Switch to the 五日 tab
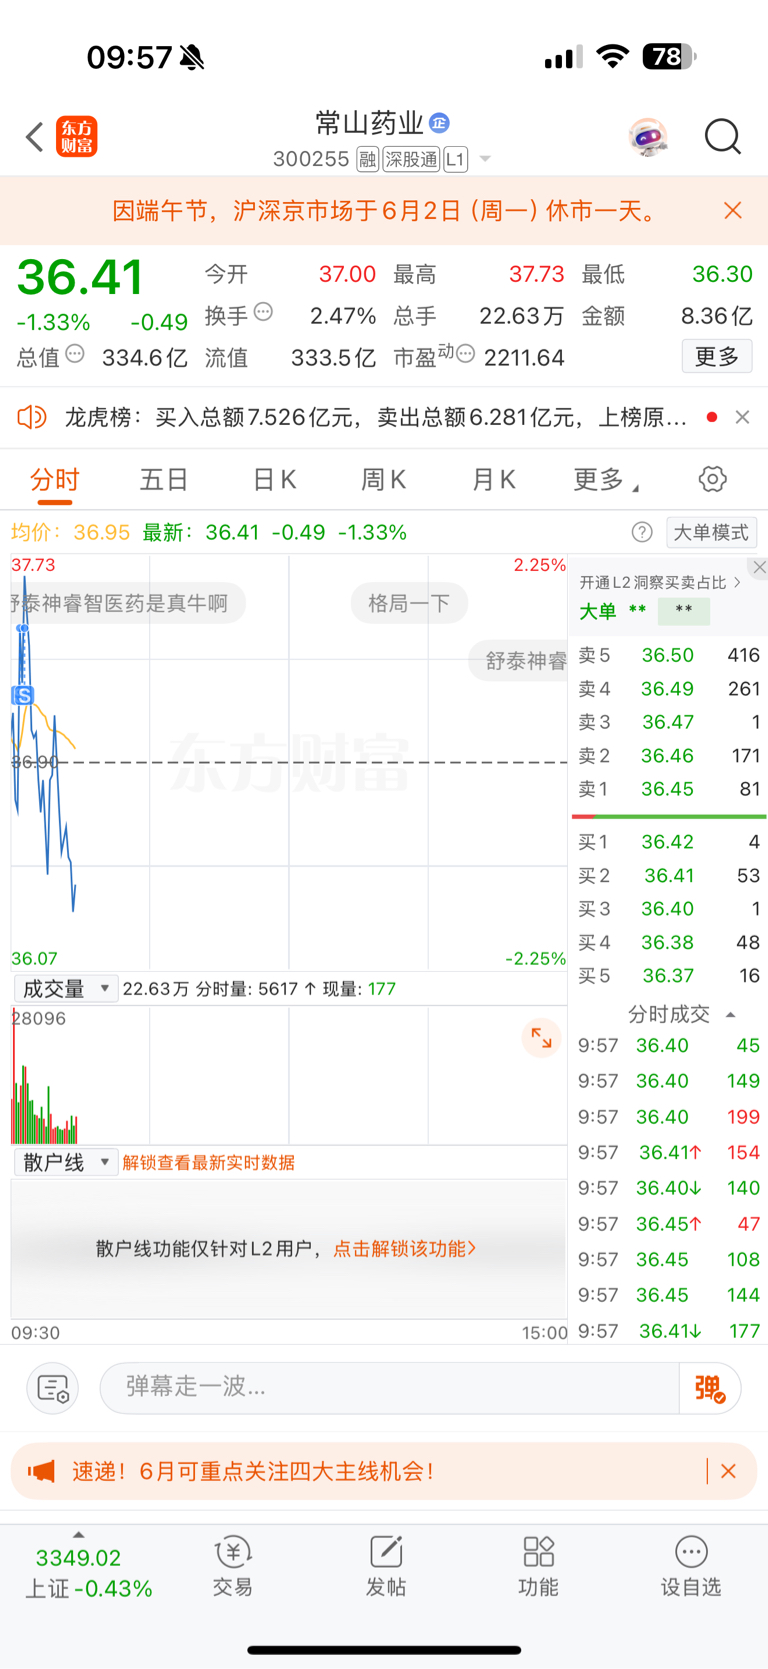 coord(164,480)
